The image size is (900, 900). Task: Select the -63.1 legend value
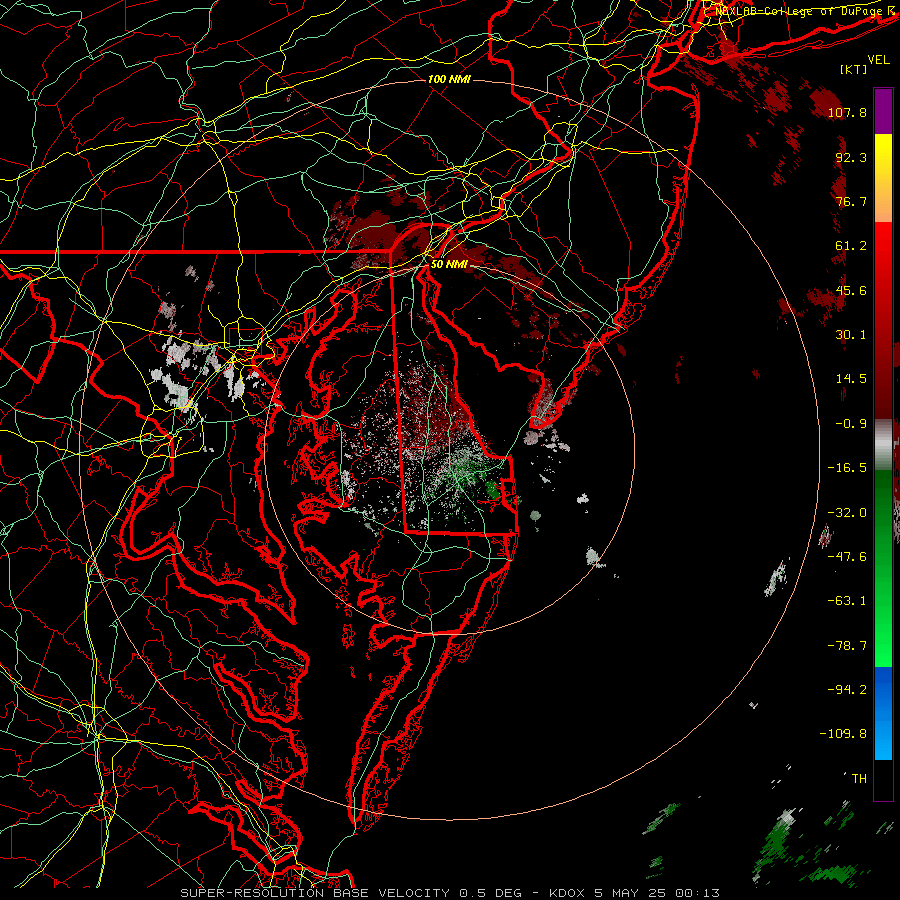(x=847, y=601)
